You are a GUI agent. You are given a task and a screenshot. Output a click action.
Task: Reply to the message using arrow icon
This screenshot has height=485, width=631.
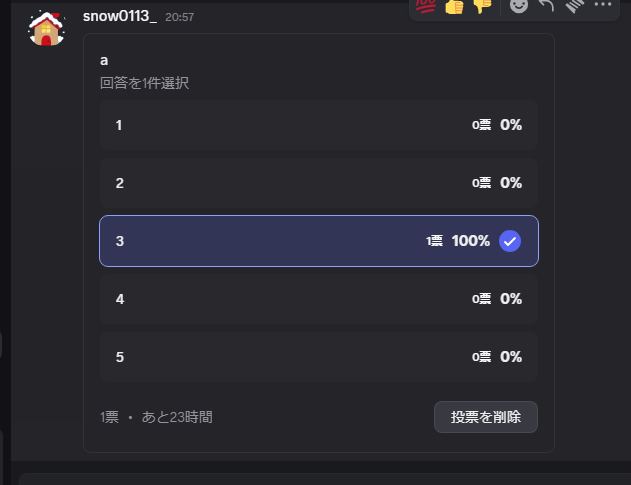click(x=546, y=6)
